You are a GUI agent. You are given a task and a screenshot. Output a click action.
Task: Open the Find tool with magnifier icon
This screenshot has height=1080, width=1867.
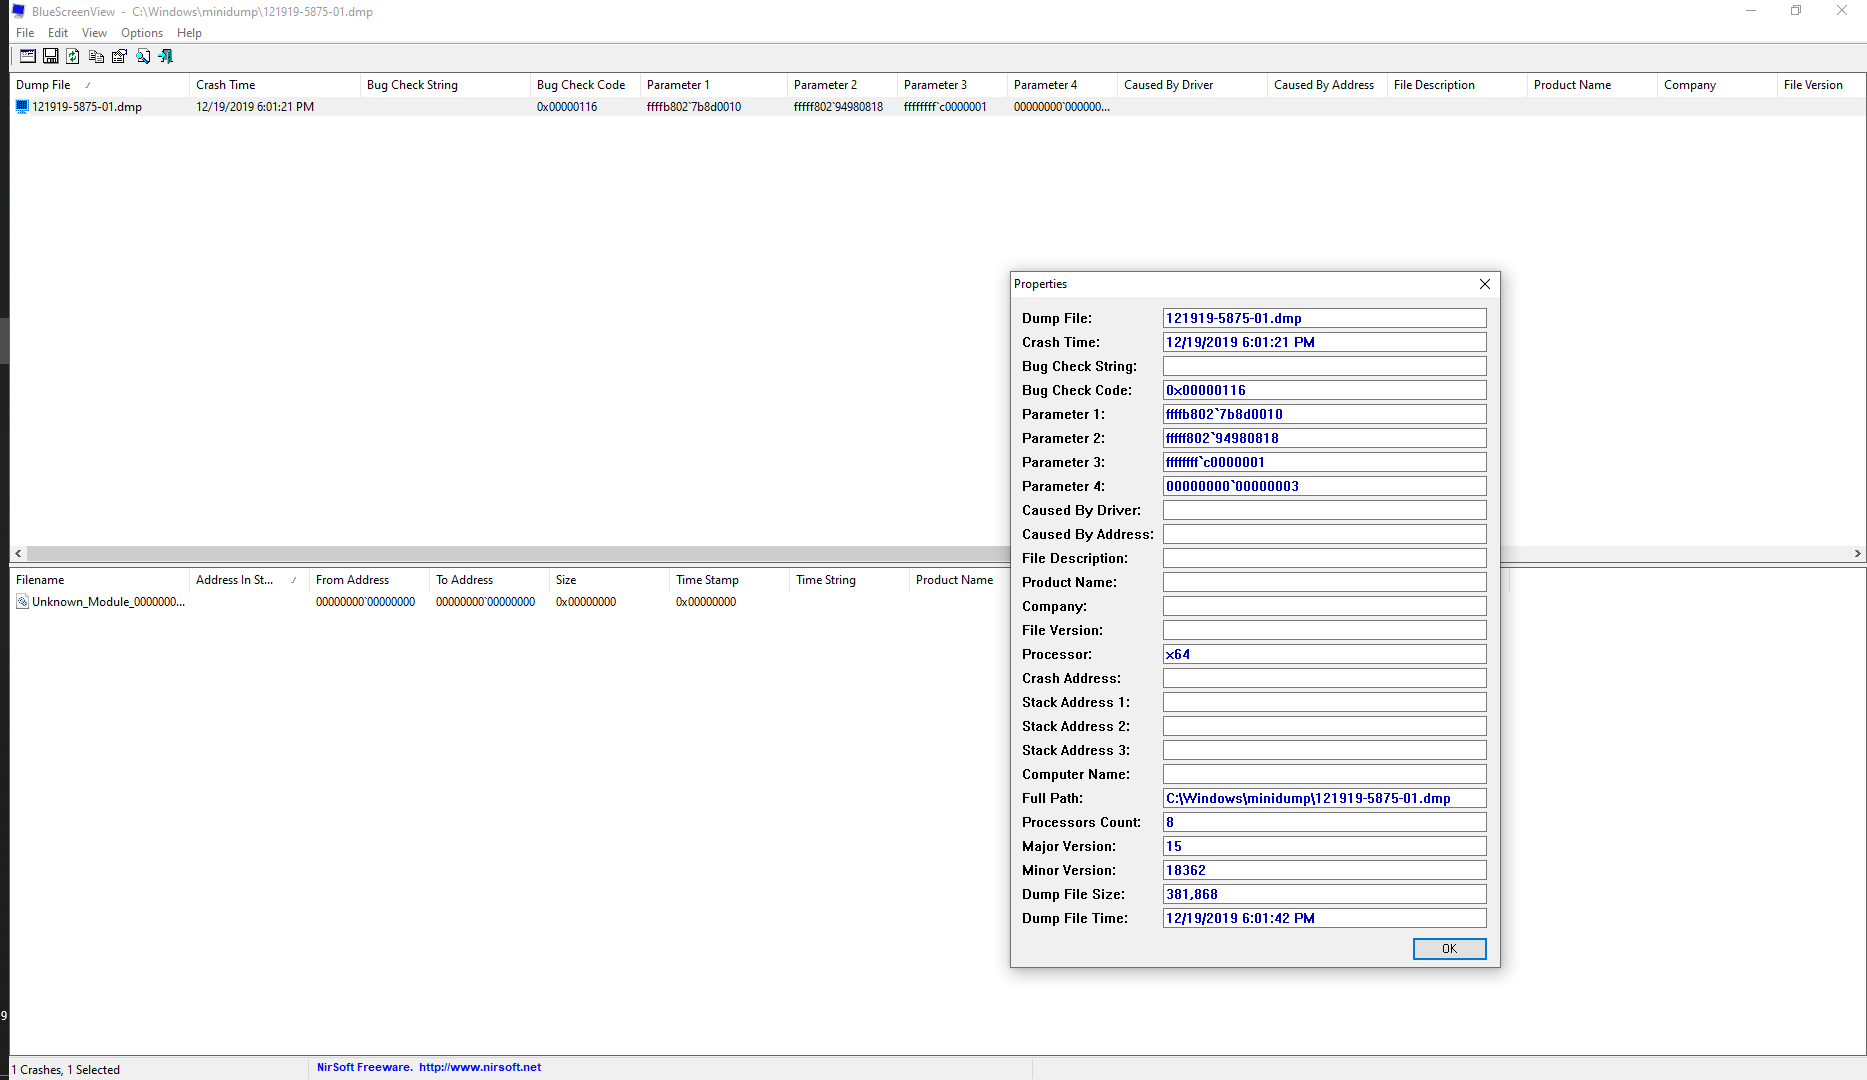[143, 57]
